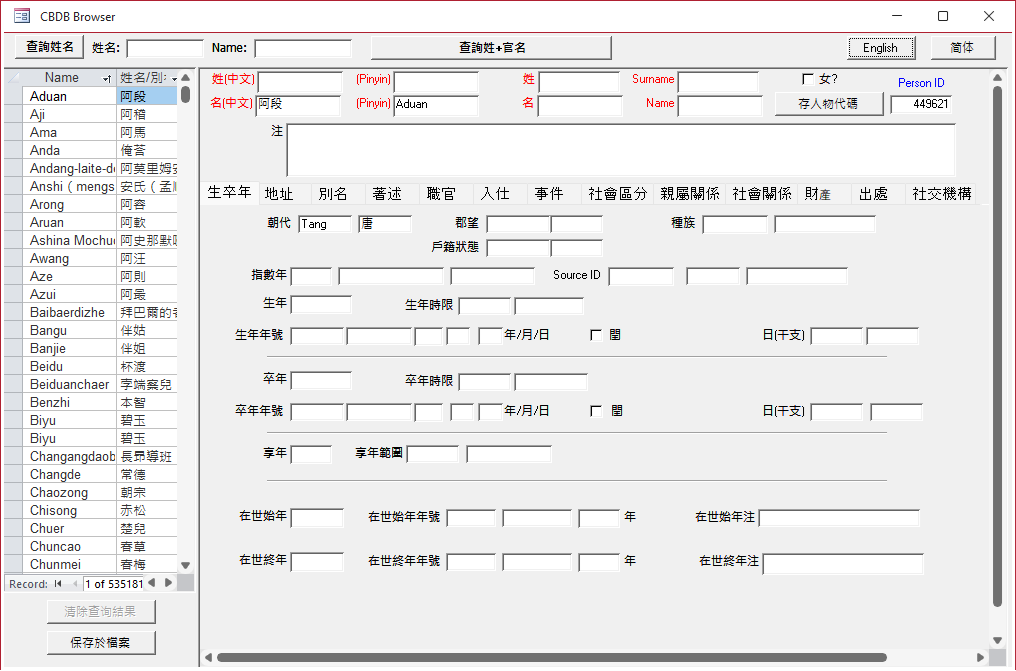Image resolution: width=1016 pixels, height=671 pixels.
Task: Click the 查詢姓+官名 button
Action: click(491, 47)
